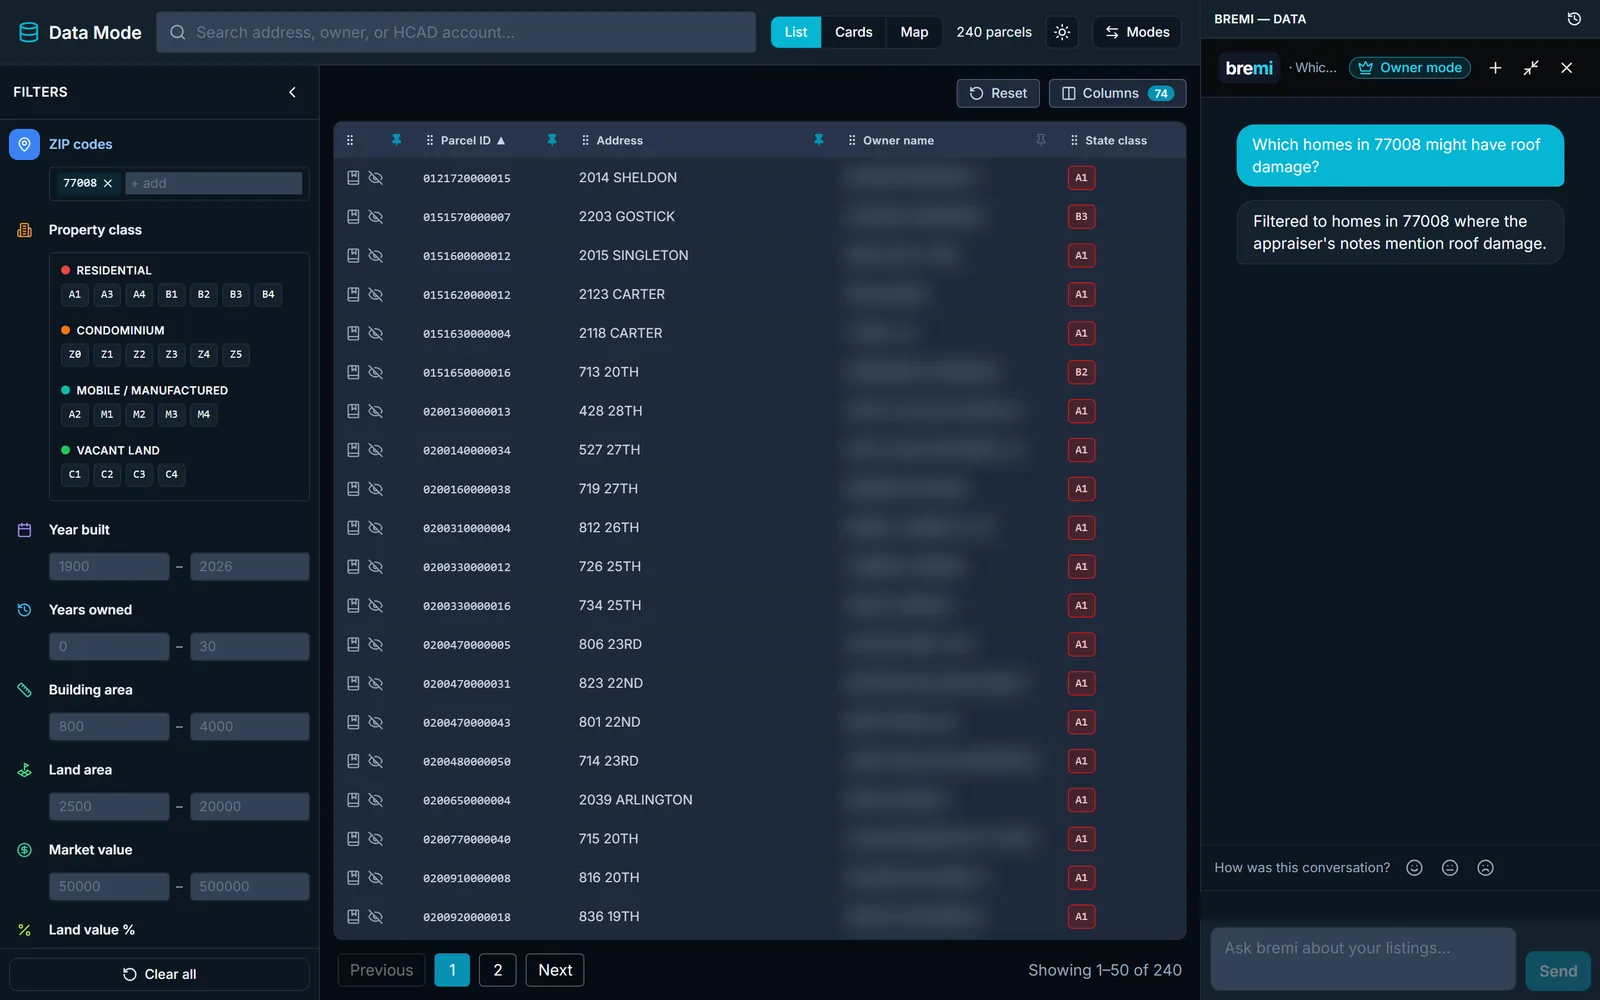This screenshot has height=1000, width=1600.
Task: Toggle C1 vacant land class chip
Action: pos(75,474)
